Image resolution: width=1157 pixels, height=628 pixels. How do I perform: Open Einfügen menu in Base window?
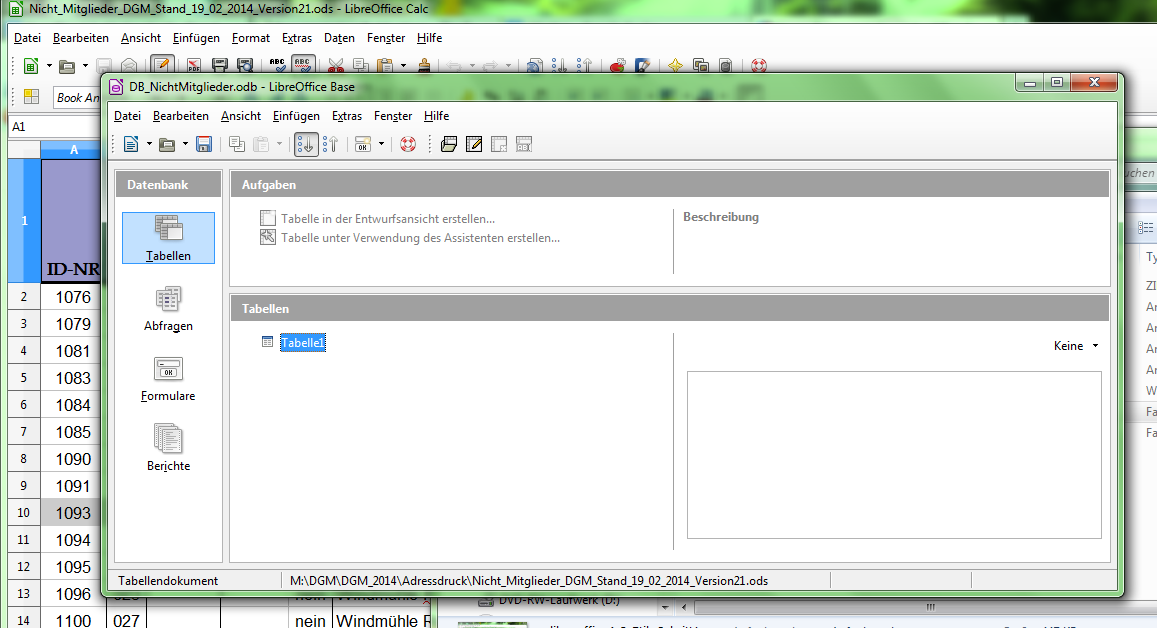[x=296, y=116]
